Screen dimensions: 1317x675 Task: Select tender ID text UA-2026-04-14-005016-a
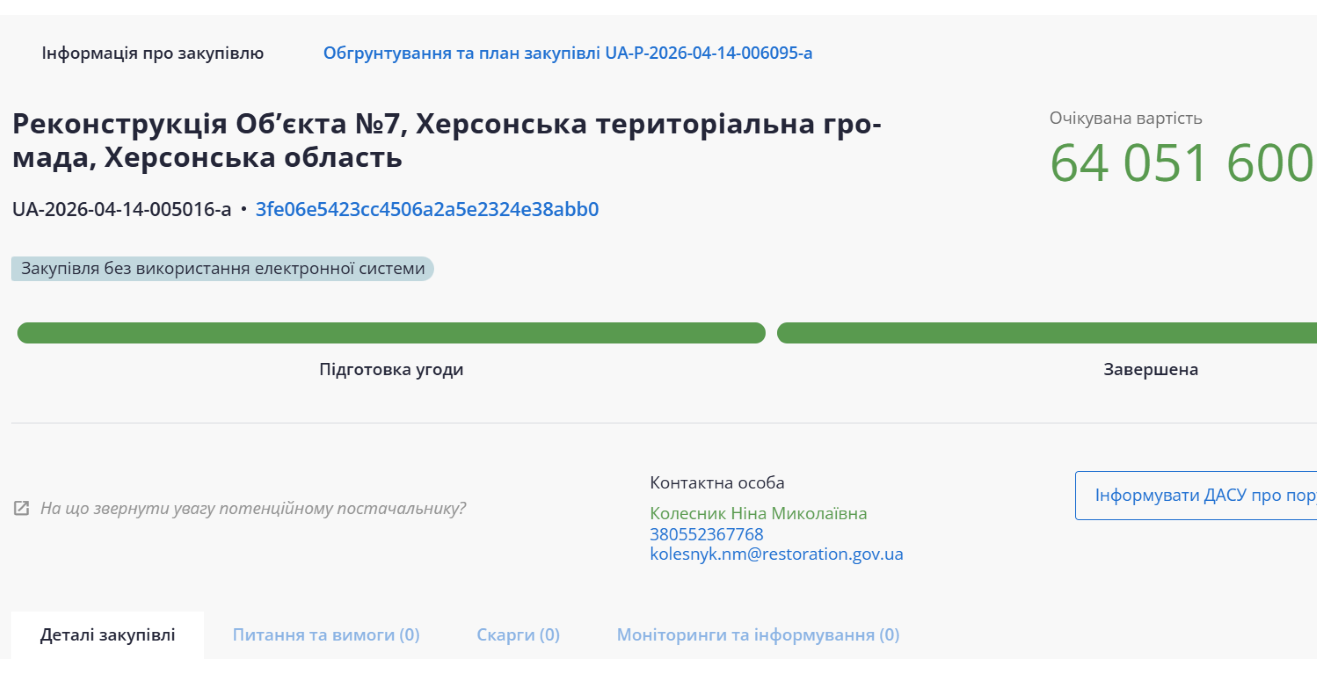point(121,210)
